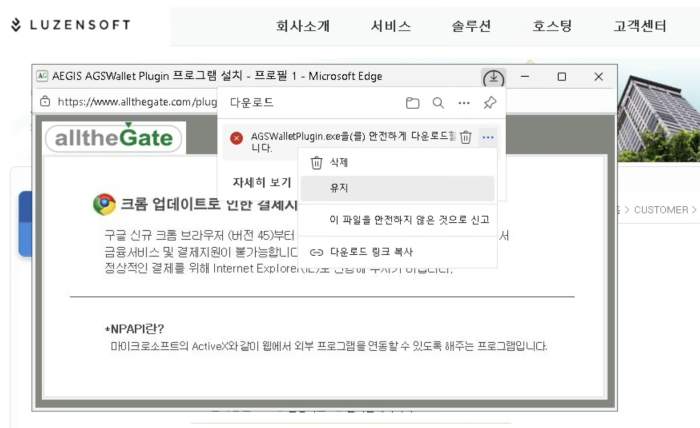
Task: Toggle the more actions button for AGSWalletPlugin.exe
Action: [487, 138]
